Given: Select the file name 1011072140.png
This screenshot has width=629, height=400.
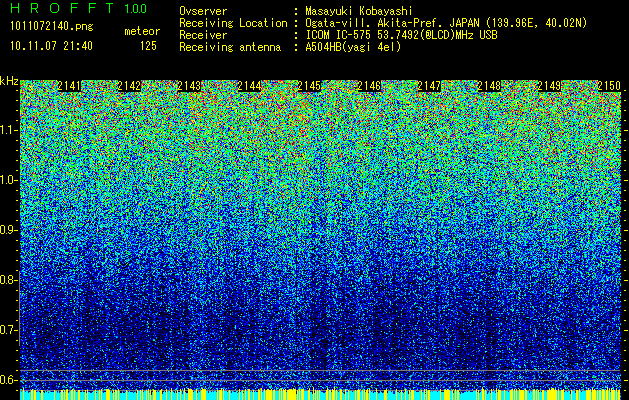Looking at the screenshot, I should [52, 27].
